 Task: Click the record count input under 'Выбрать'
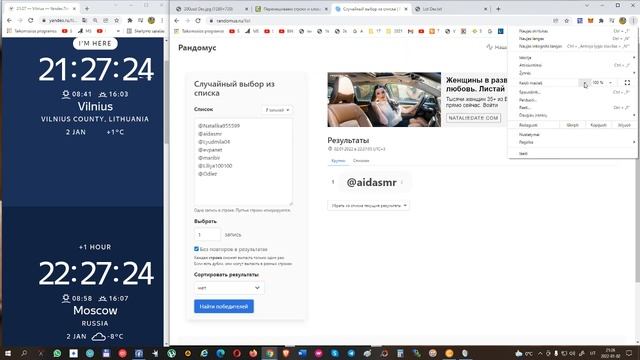point(207,235)
